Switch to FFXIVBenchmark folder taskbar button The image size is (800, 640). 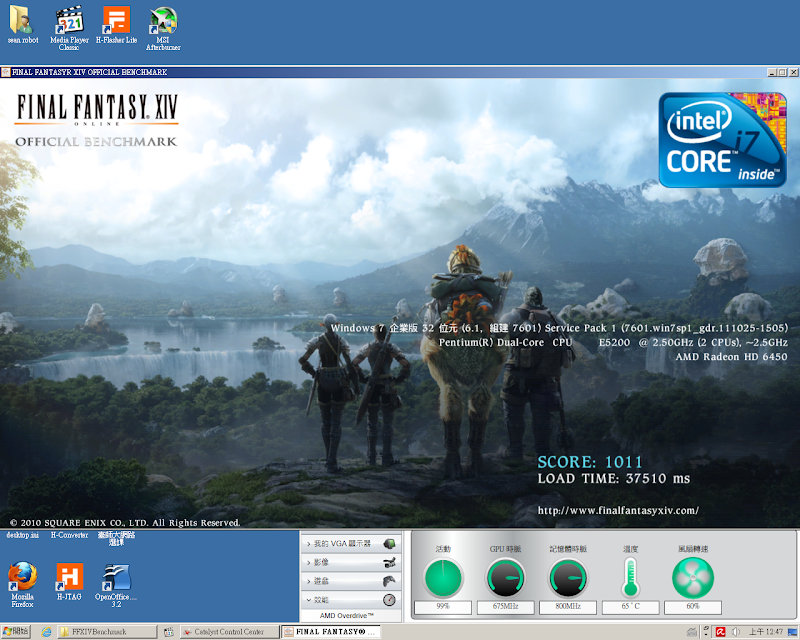(106, 632)
